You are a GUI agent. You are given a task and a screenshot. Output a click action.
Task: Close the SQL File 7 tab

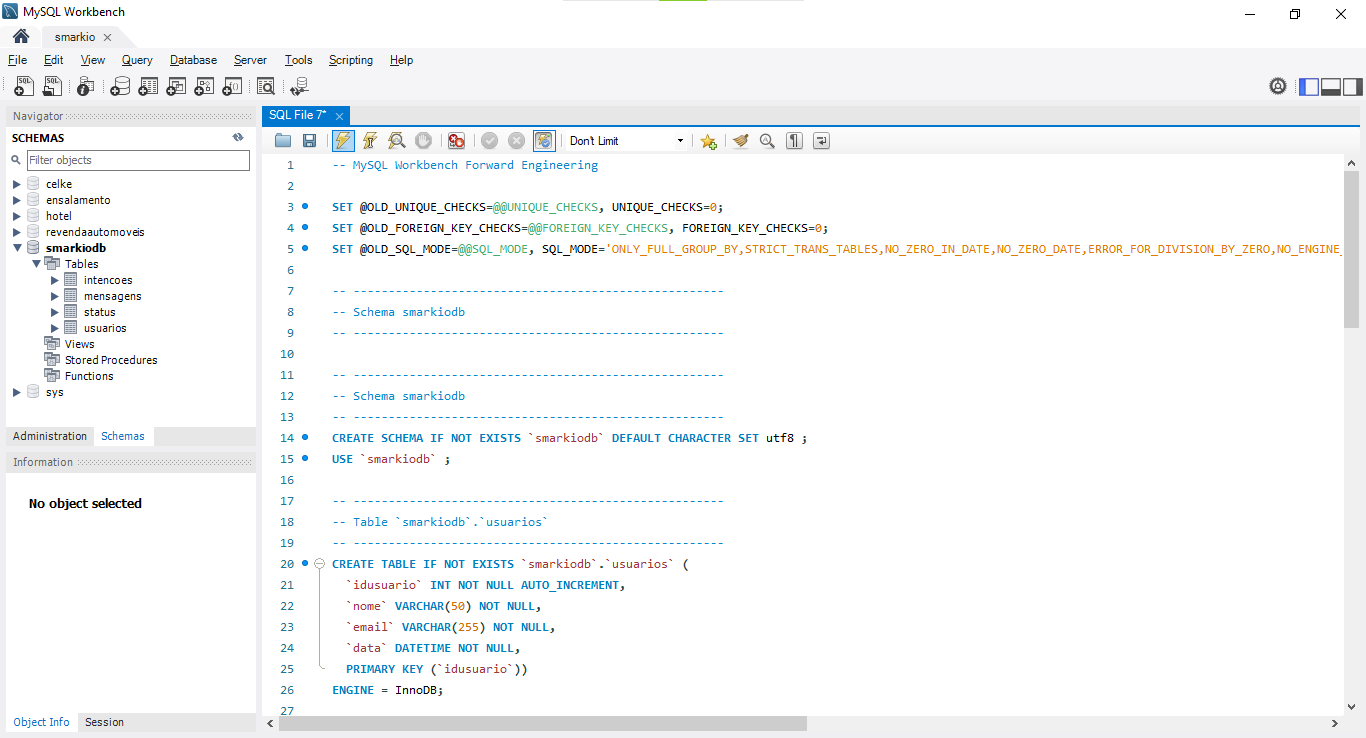pos(339,116)
